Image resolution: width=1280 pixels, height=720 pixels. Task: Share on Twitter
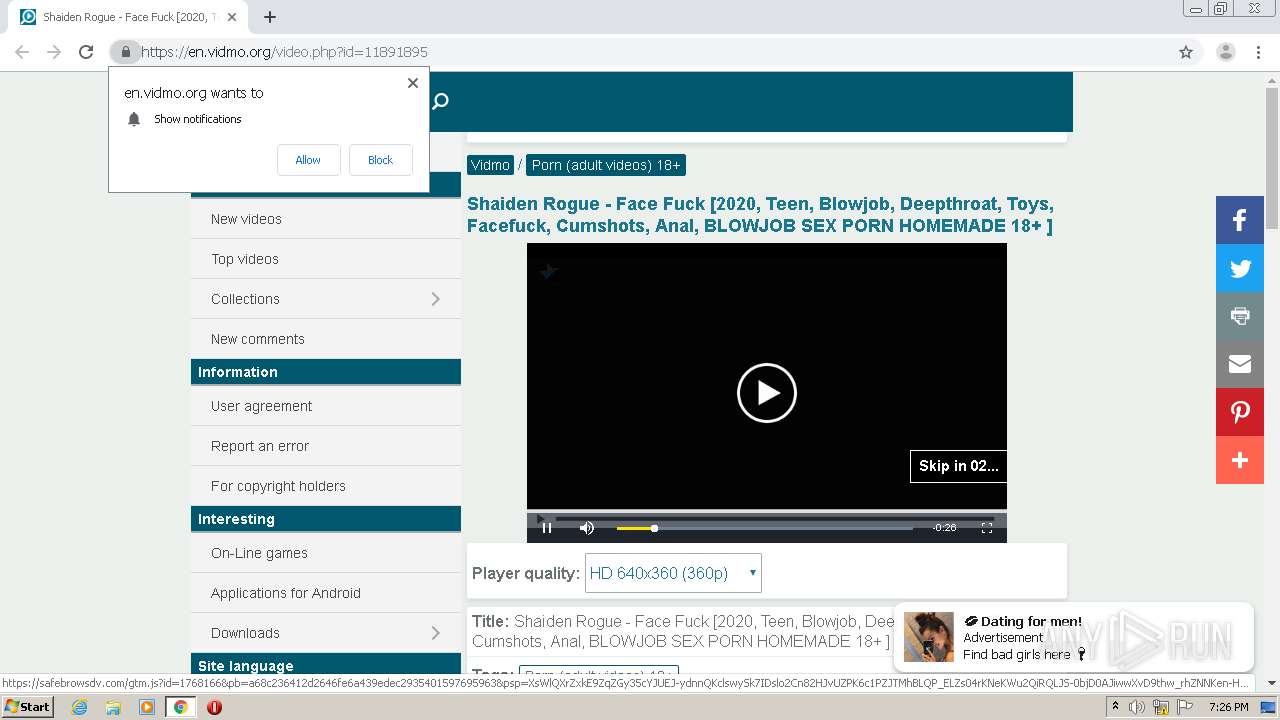[x=1240, y=268]
